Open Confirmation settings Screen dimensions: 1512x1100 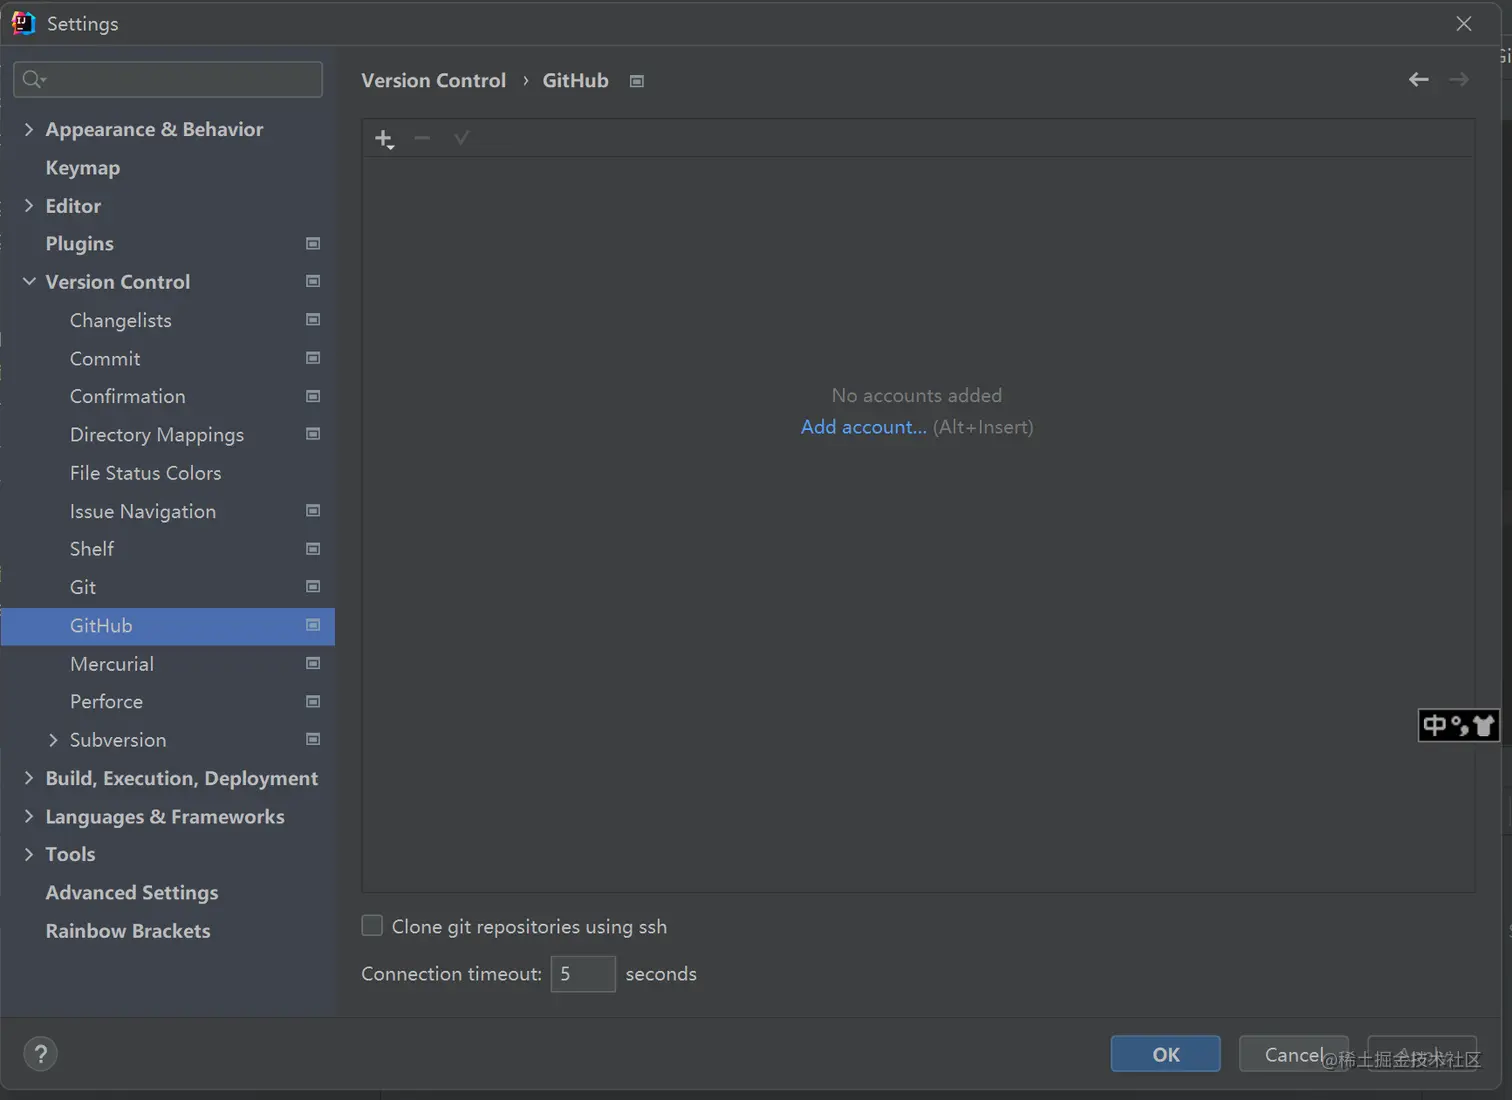coord(128,397)
